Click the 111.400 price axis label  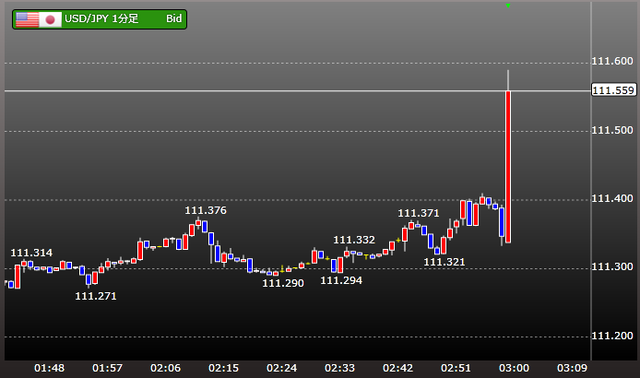(x=612, y=199)
